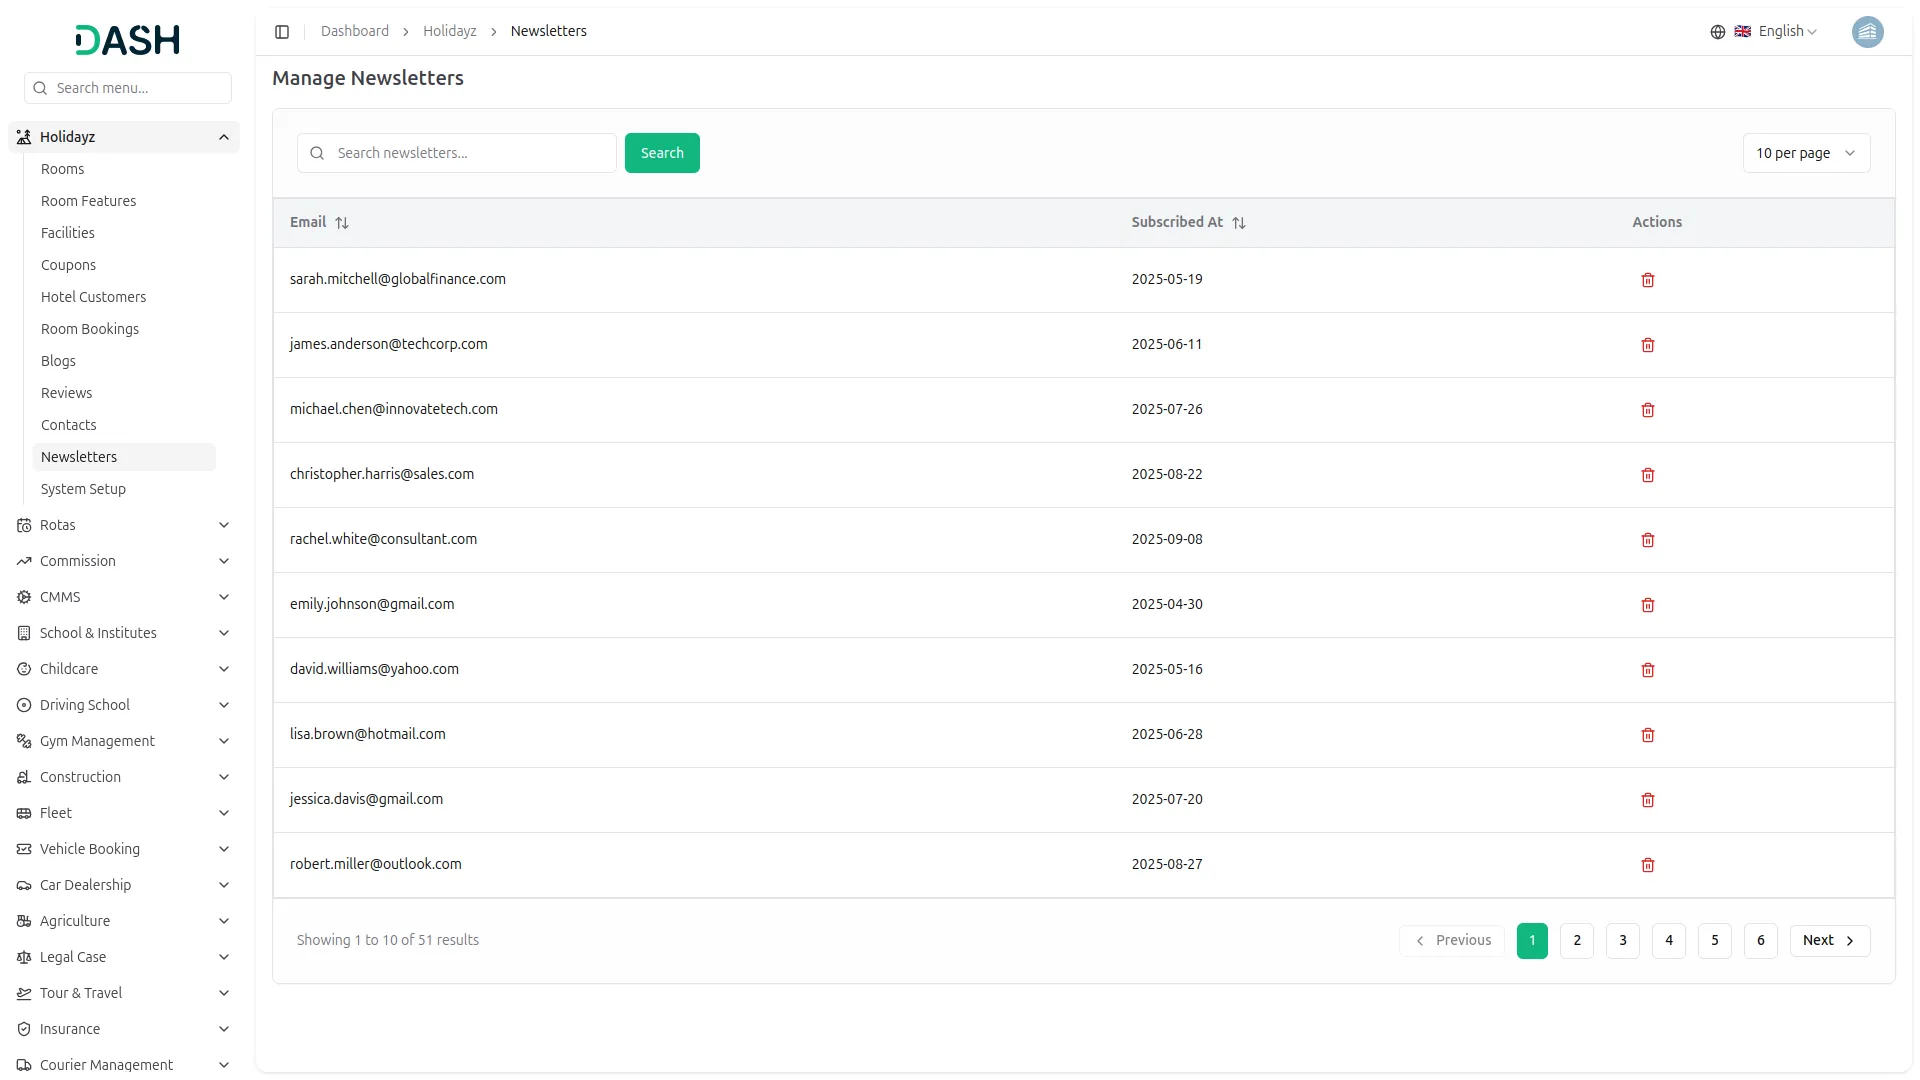Sort by Subscribed At arrows
Screen dimensions: 1920x1080
coord(1238,223)
